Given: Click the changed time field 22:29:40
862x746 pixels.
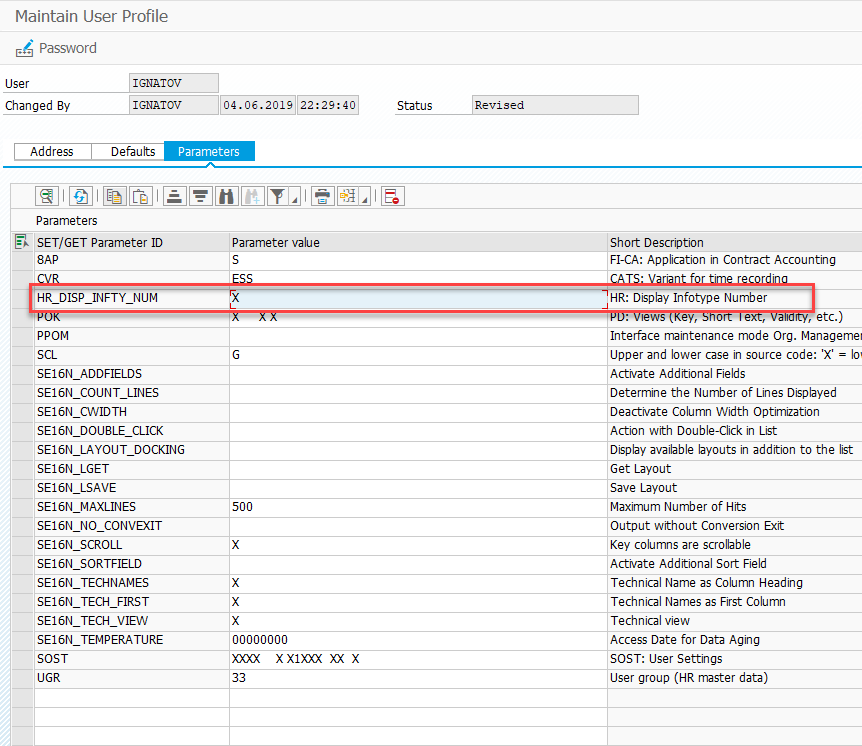Looking at the screenshot, I should pos(328,105).
